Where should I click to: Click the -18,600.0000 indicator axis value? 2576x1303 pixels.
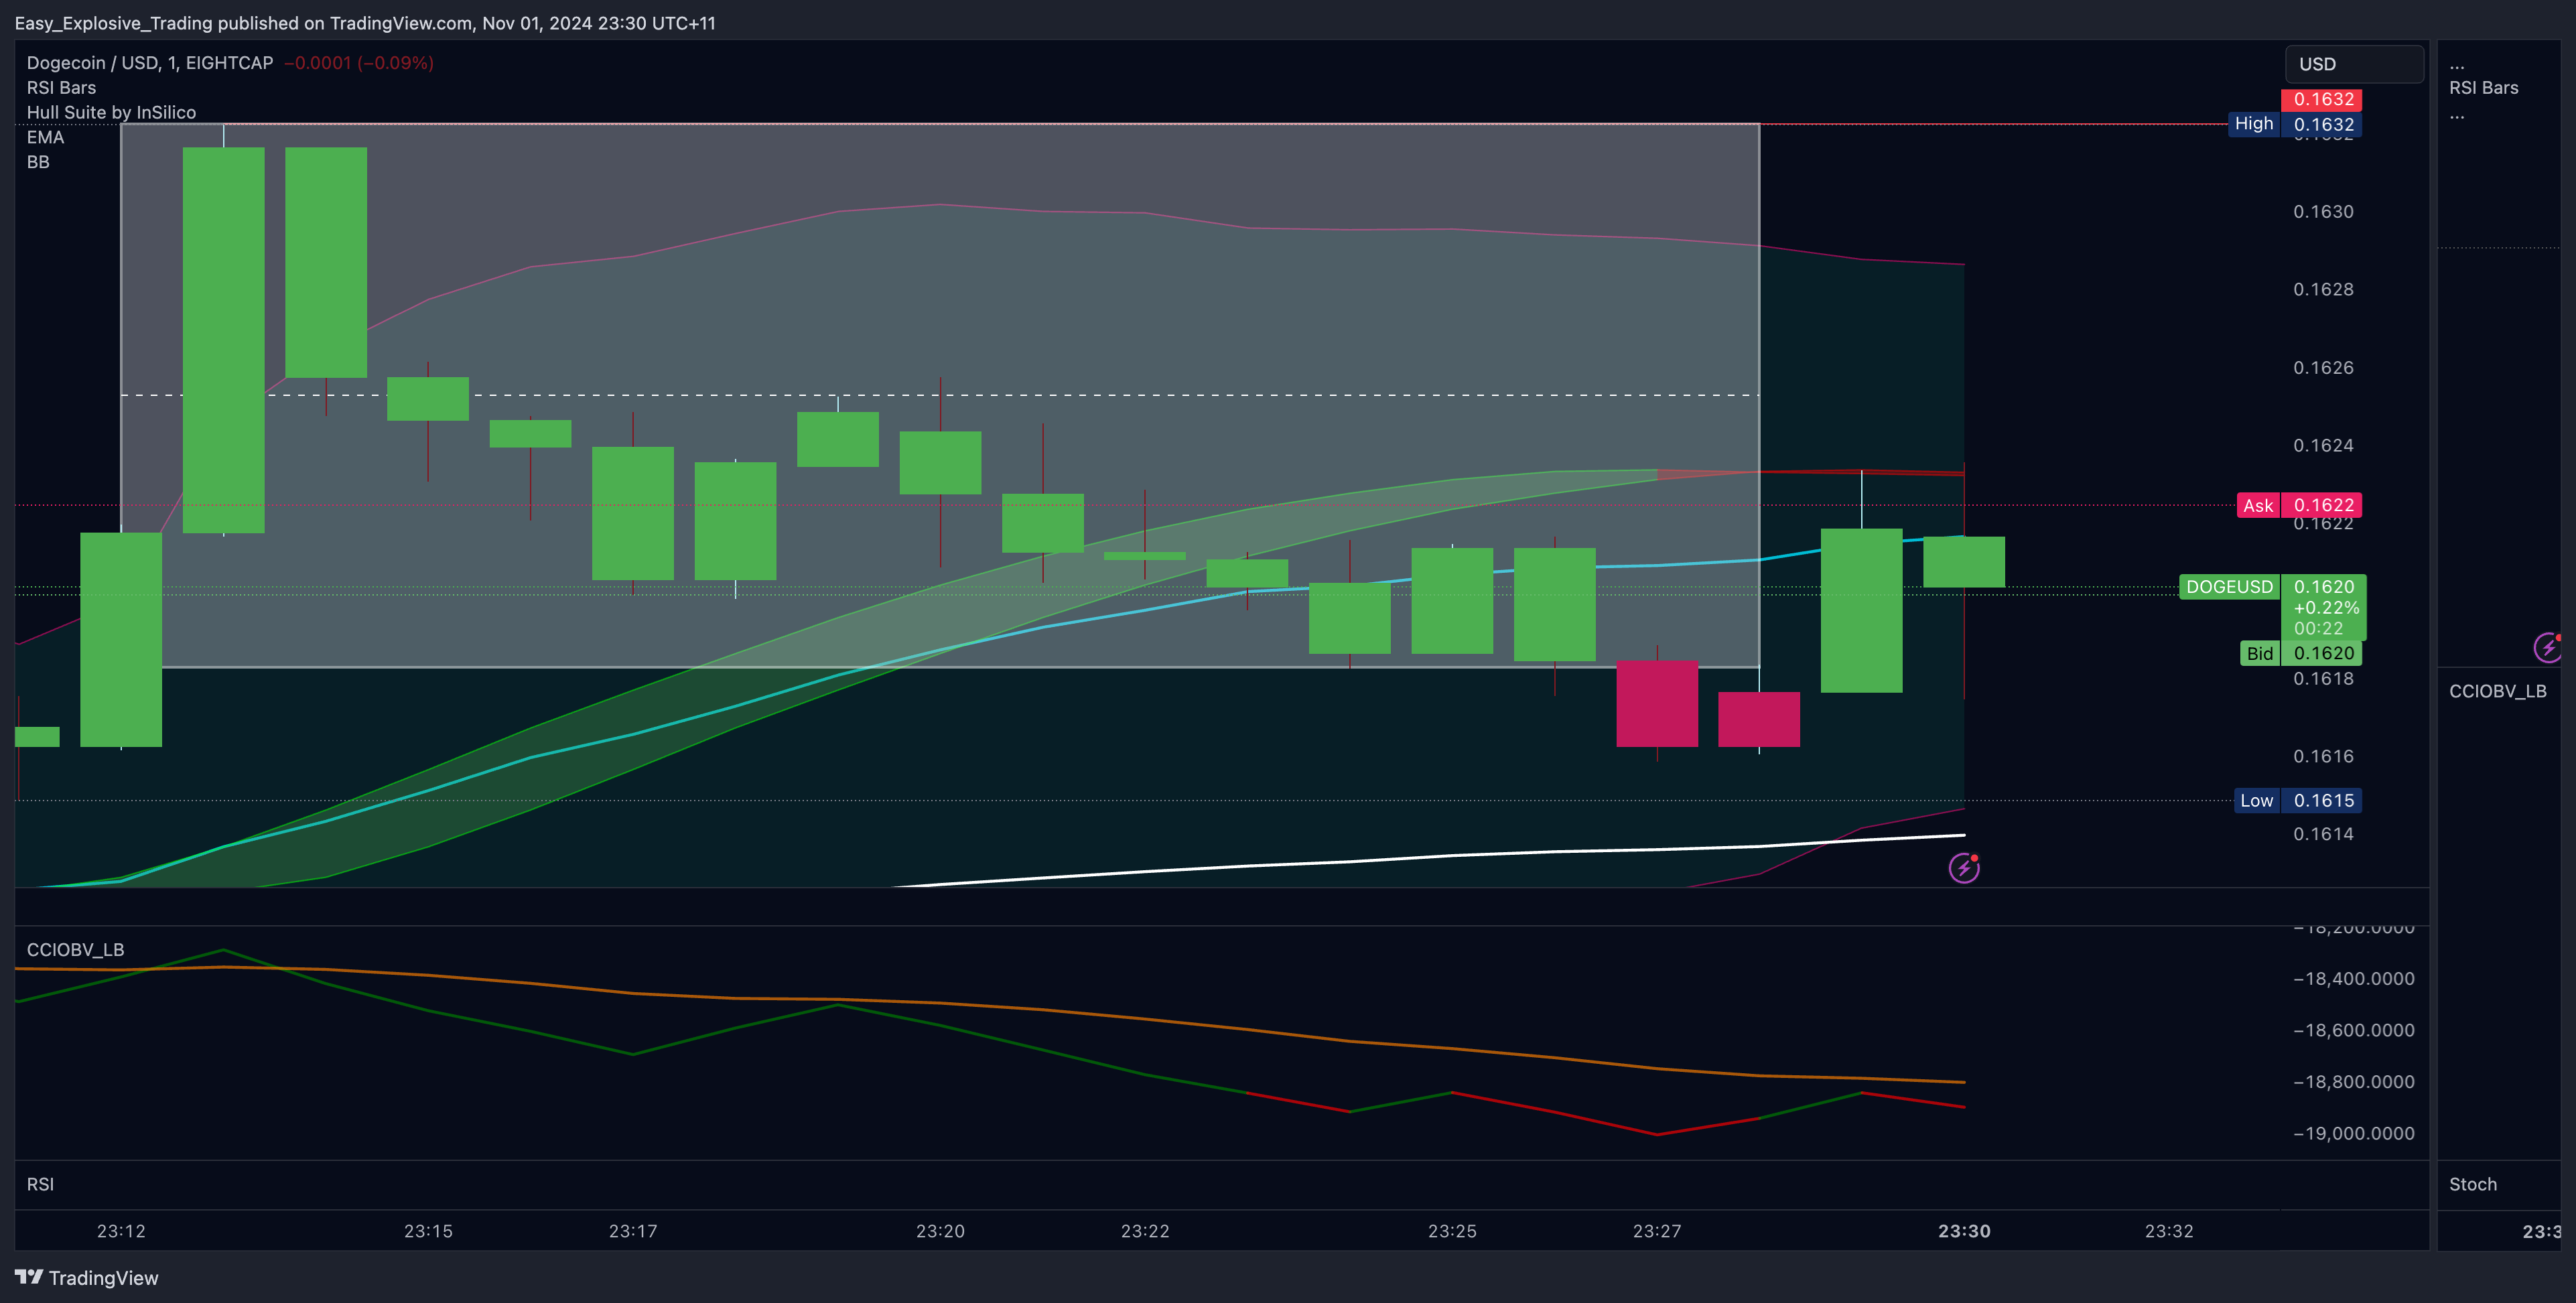(2353, 1030)
